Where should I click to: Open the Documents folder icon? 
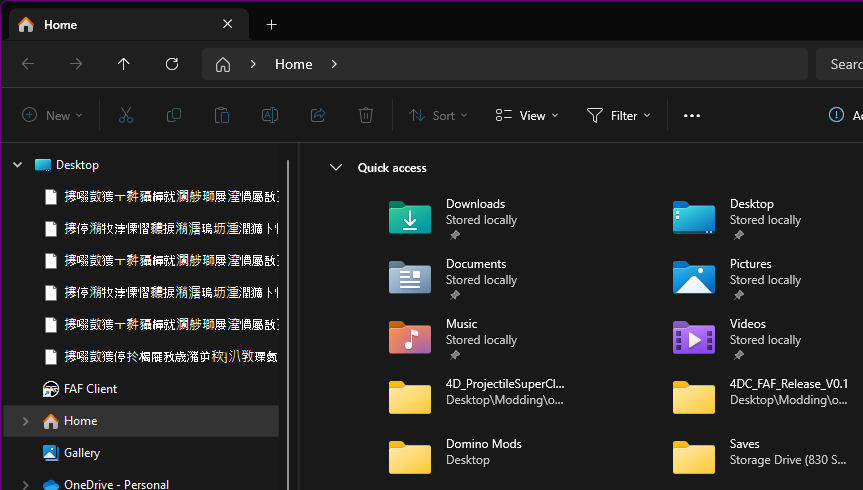point(410,277)
